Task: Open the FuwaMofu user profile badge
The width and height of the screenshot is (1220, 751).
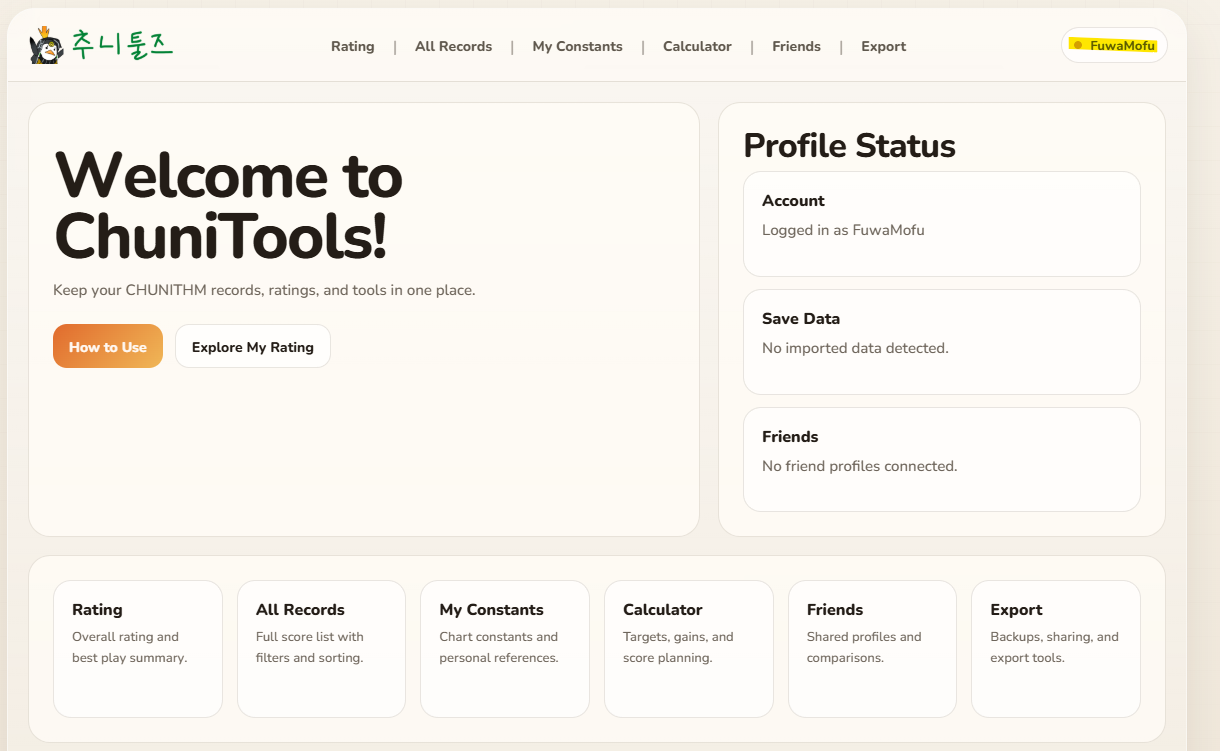Action: click(x=1121, y=45)
